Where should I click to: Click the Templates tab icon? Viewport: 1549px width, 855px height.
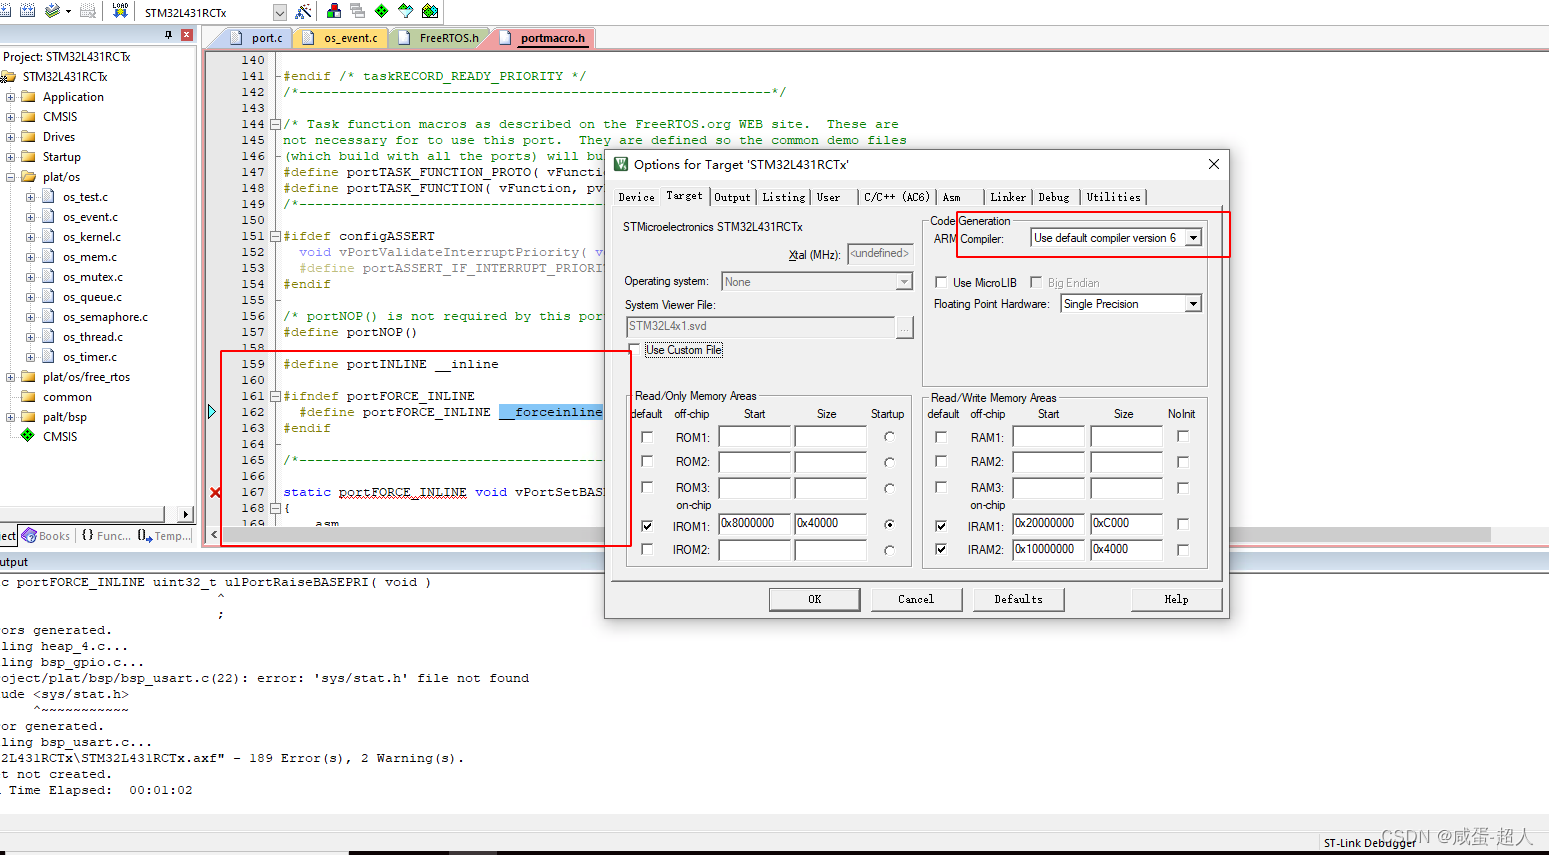tap(145, 536)
